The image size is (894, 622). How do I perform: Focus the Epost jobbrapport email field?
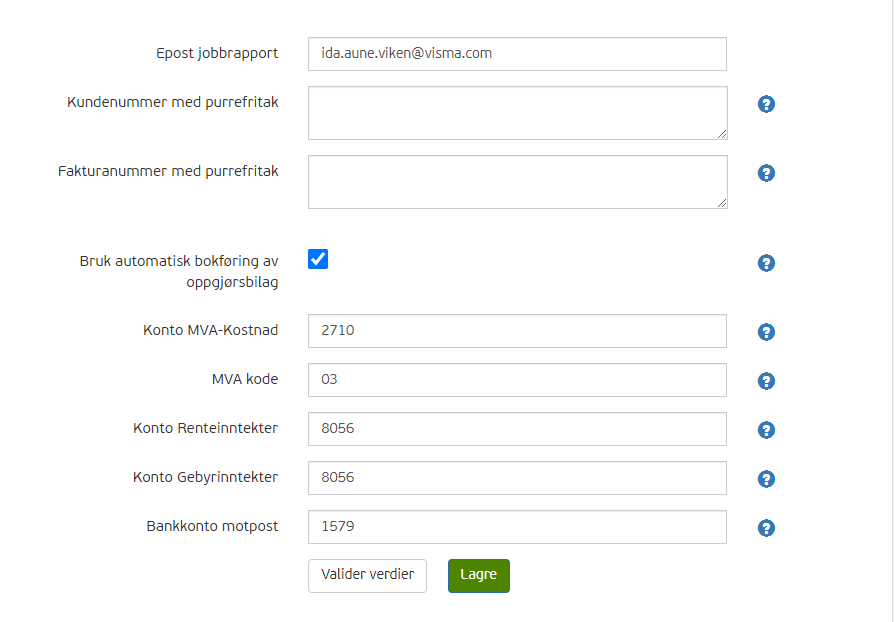click(517, 54)
